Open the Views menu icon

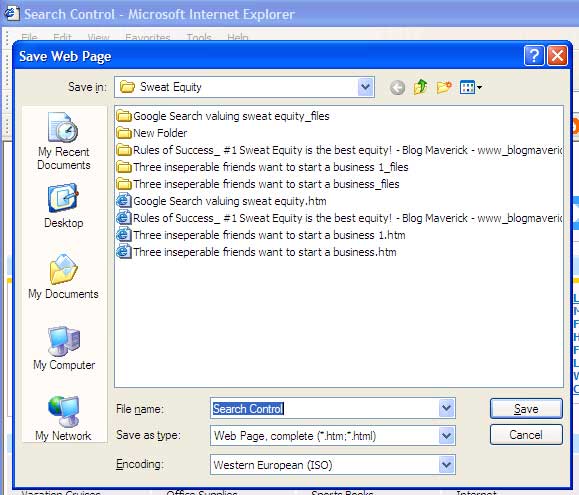470,87
